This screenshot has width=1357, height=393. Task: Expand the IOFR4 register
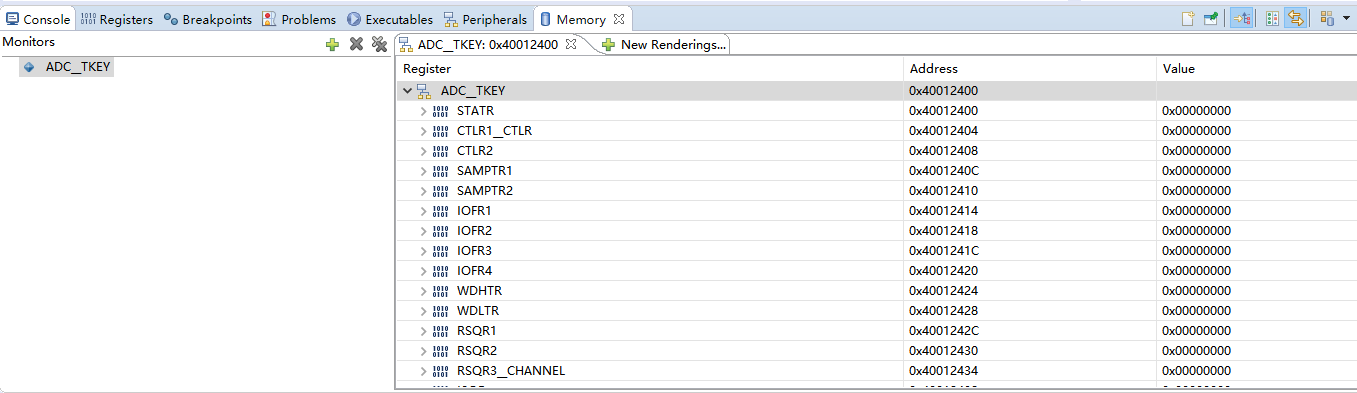pyautogui.click(x=424, y=271)
